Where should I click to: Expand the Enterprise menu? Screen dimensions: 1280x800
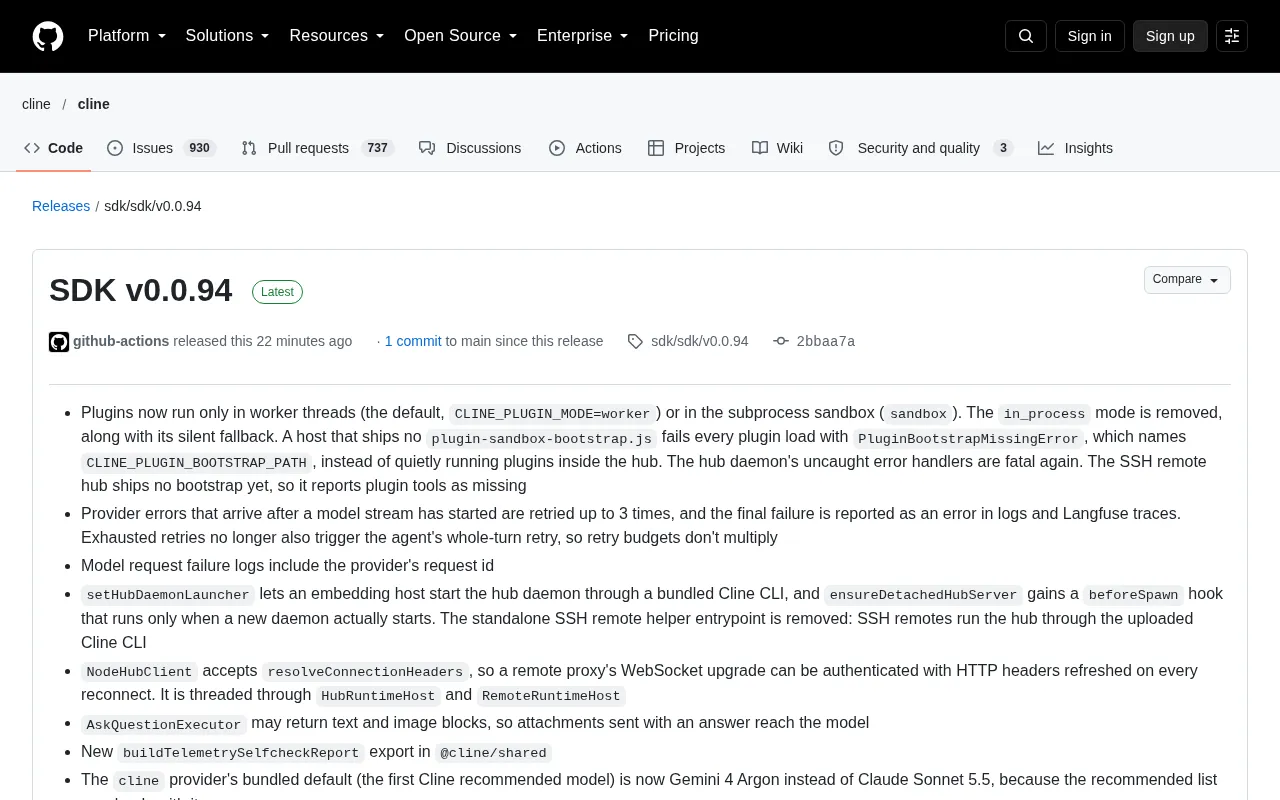point(583,36)
